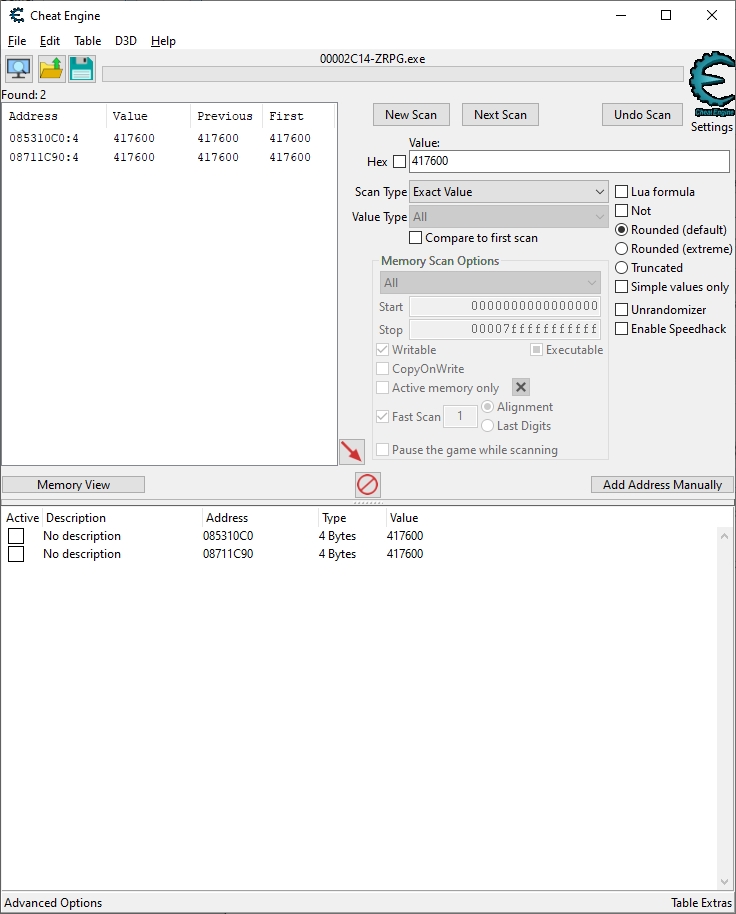The height and width of the screenshot is (914, 736).
Task: Open the Value Type dropdown
Action: (509, 217)
